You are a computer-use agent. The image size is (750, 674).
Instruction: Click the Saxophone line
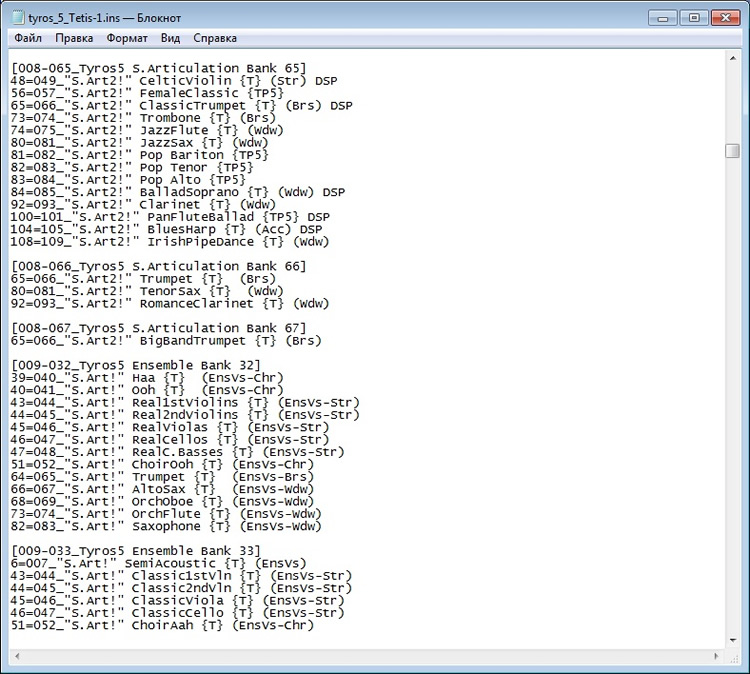click(x=166, y=527)
